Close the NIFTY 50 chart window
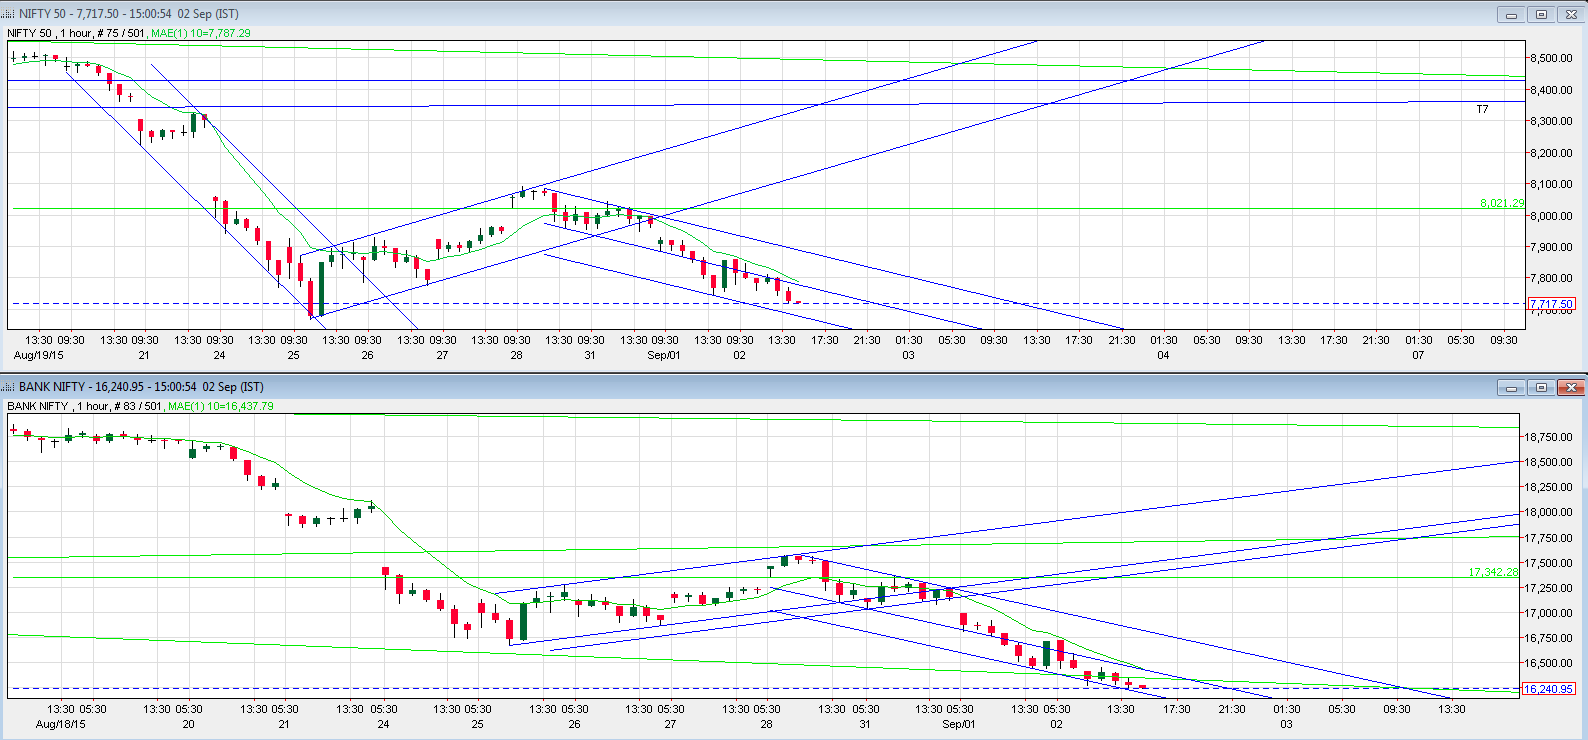 tap(1571, 14)
